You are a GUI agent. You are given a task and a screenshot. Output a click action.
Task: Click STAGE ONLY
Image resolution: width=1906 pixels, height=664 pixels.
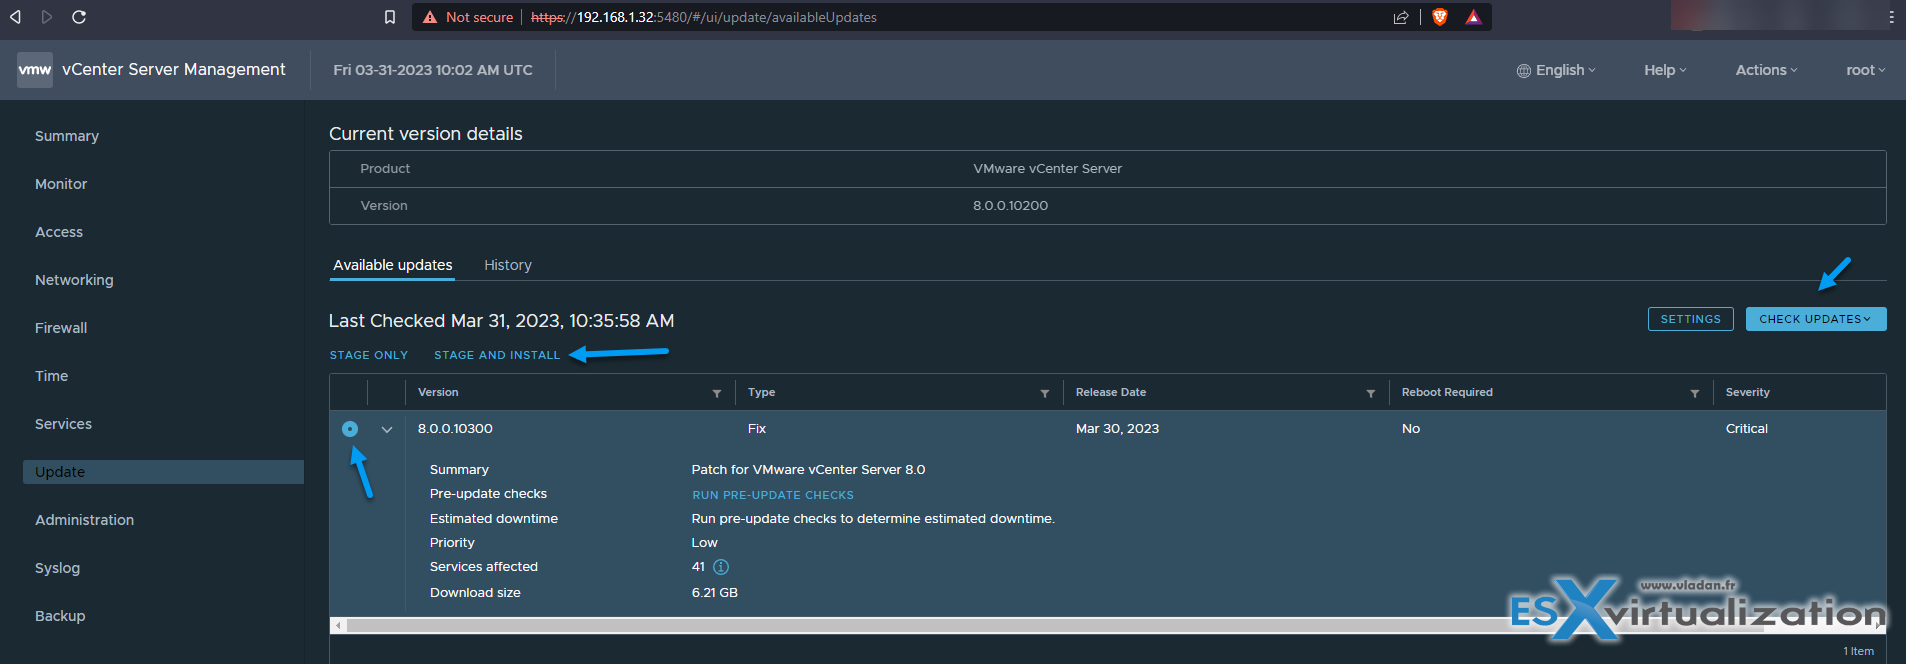pyautogui.click(x=369, y=355)
